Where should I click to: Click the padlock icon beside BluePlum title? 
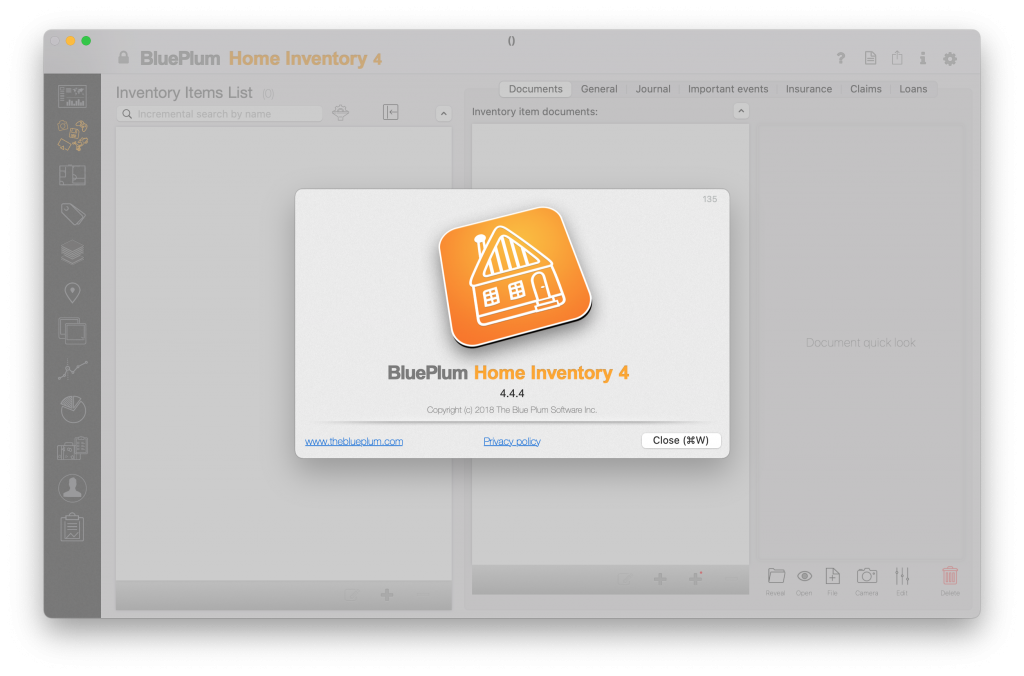coord(123,57)
